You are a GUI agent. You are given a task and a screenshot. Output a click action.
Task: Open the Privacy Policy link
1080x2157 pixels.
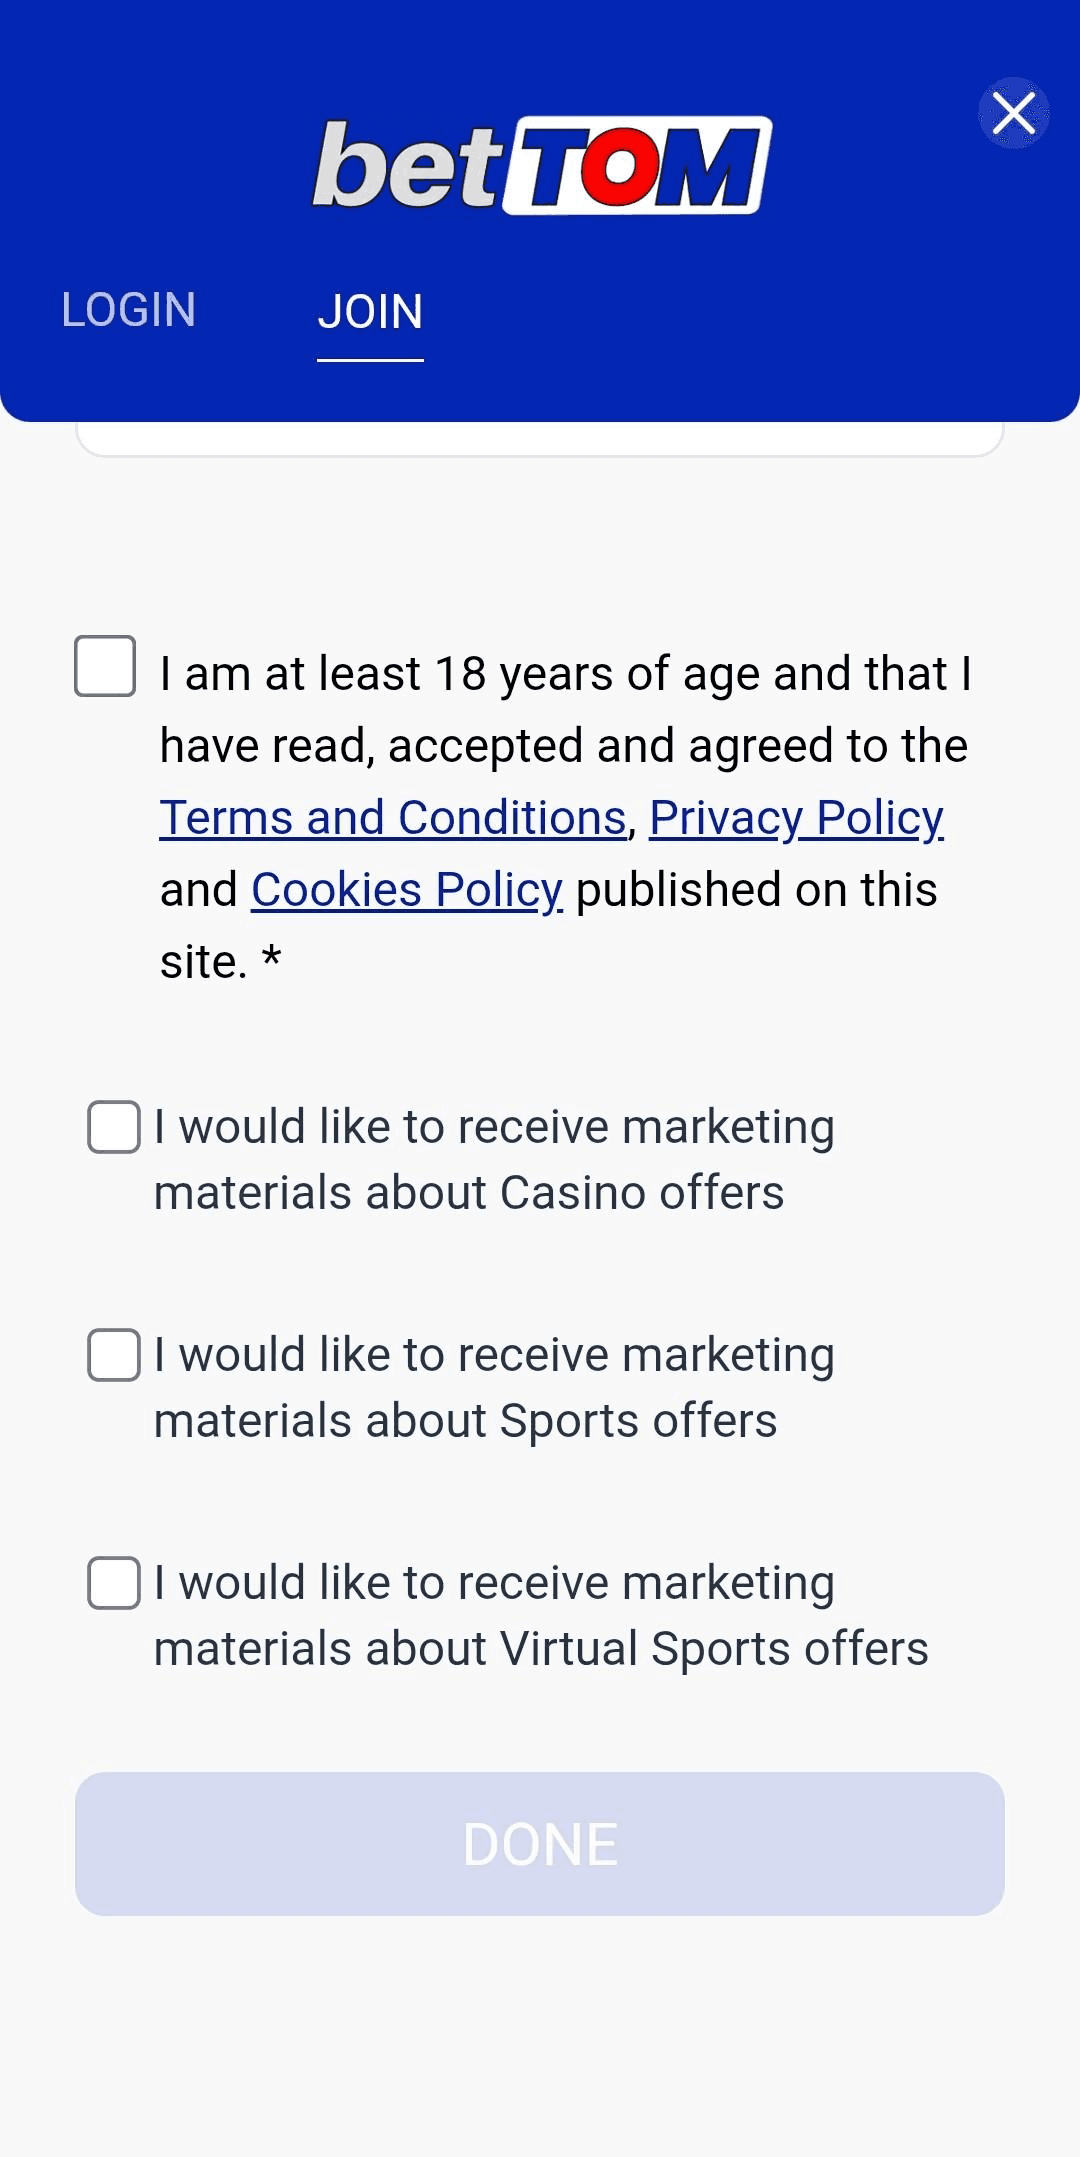[796, 818]
